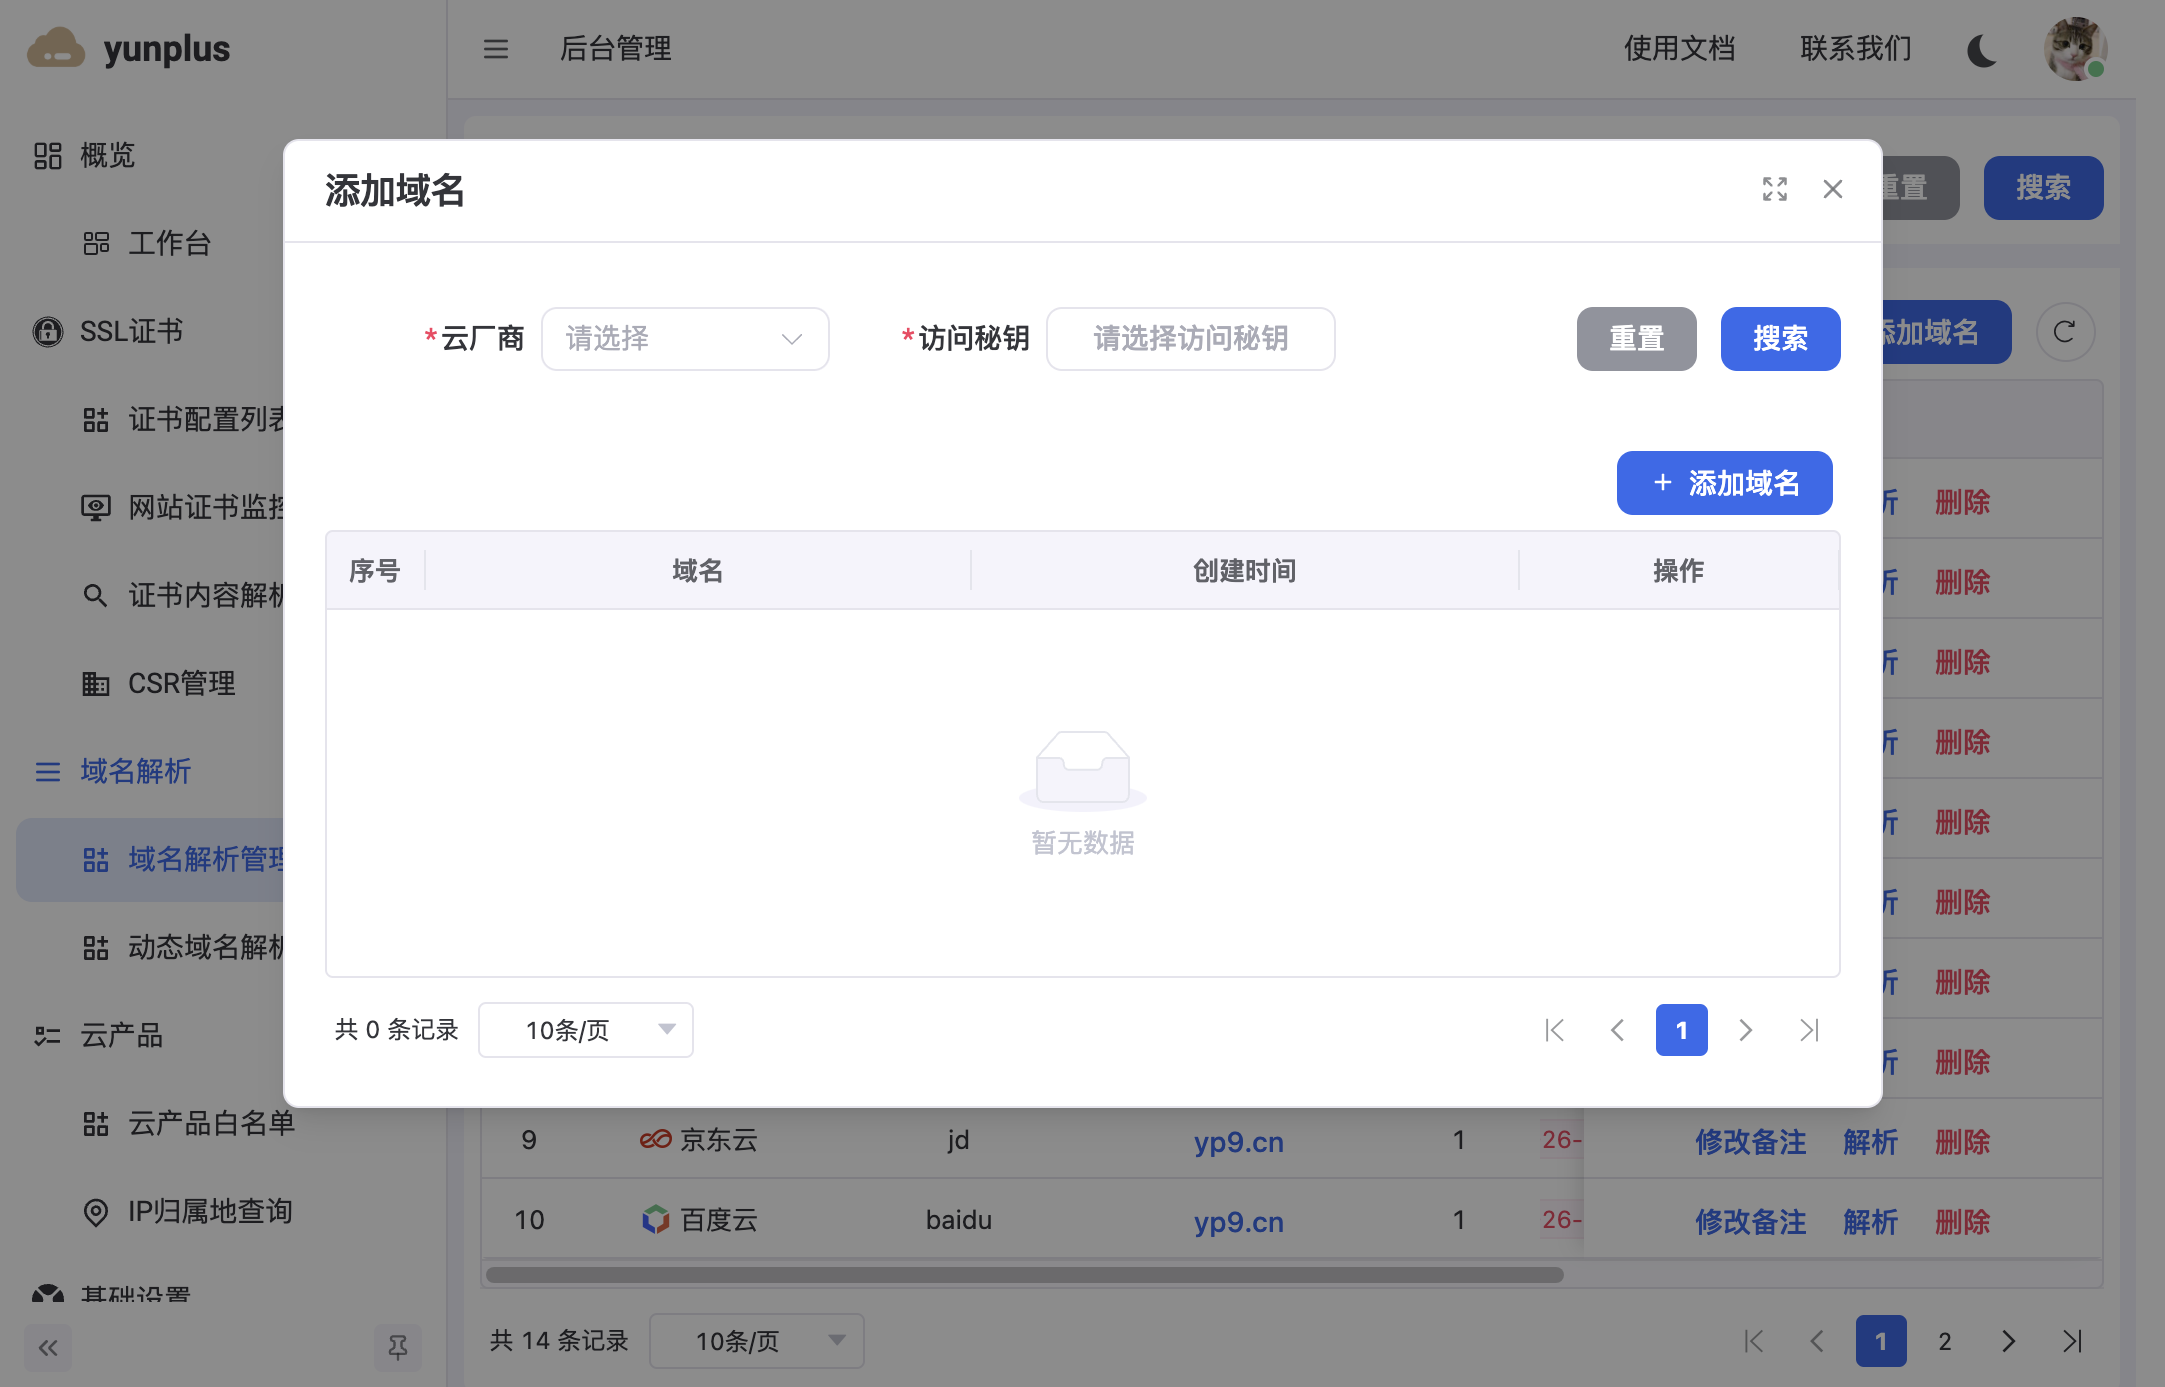Open 使用文档 link in header
This screenshot has height=1387, width=2165.
pos(1680,48)
